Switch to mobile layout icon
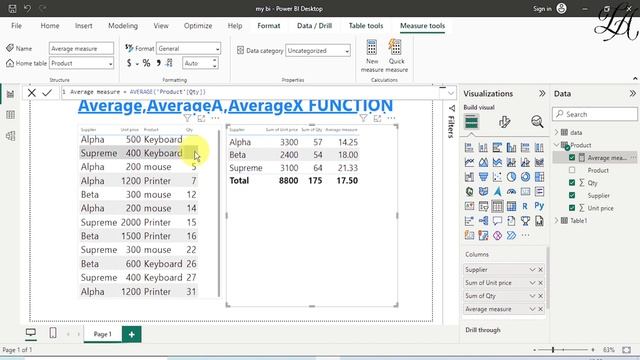This screenshot has width=640, height=360. pyautogui.click(x=53, y=333)
